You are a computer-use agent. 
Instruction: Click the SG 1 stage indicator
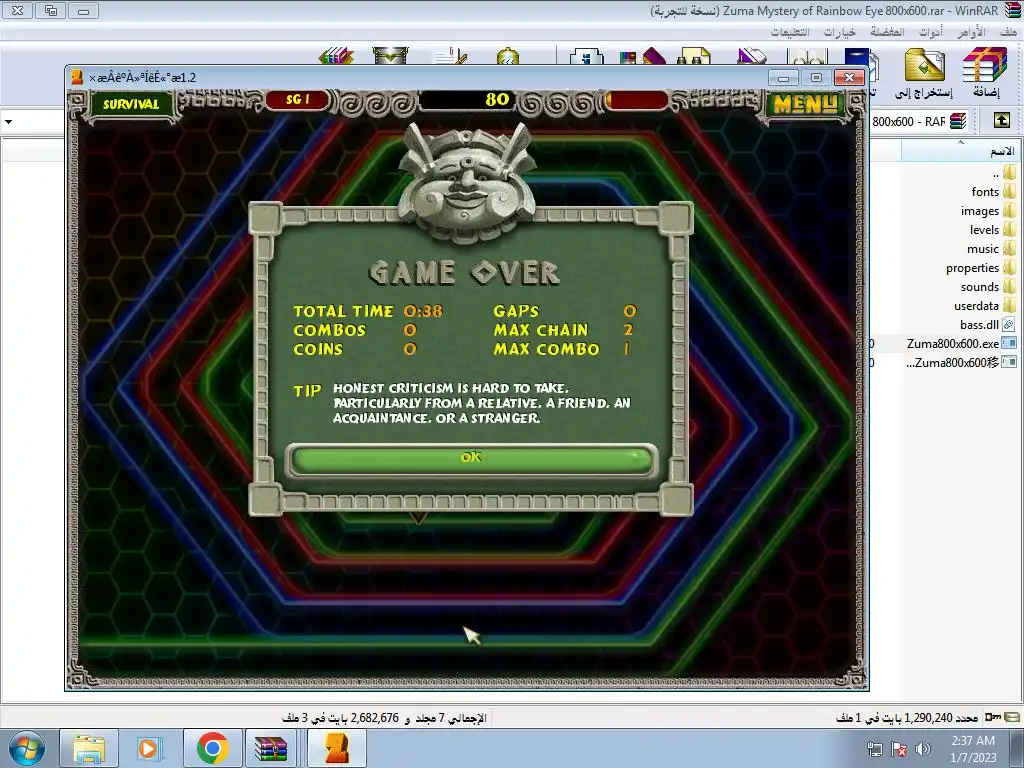pyautogui.click(x=298, y=99)
